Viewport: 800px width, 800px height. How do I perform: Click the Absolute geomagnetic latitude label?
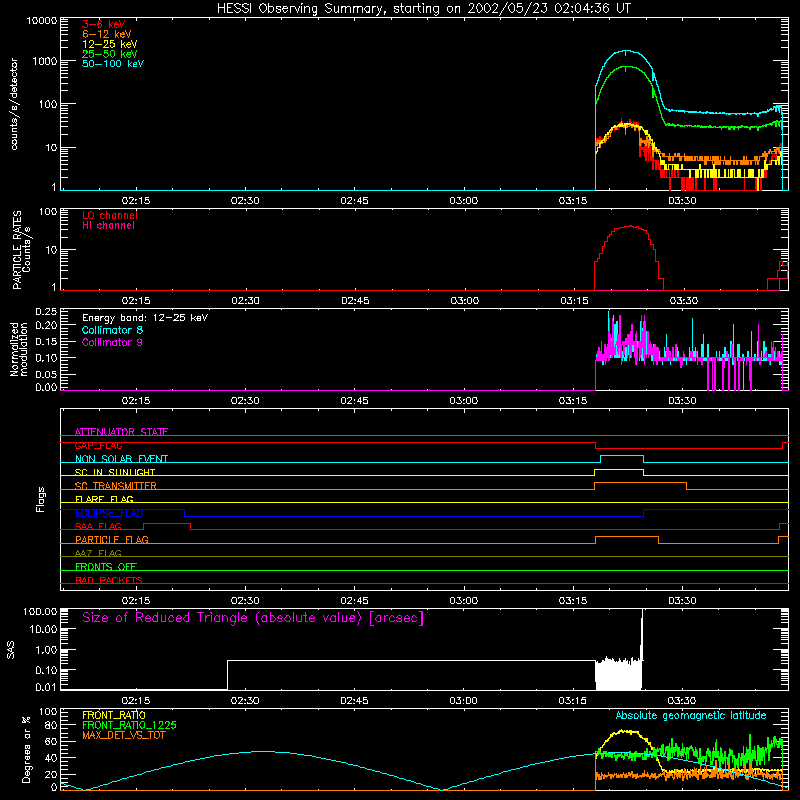pos(691,716)
